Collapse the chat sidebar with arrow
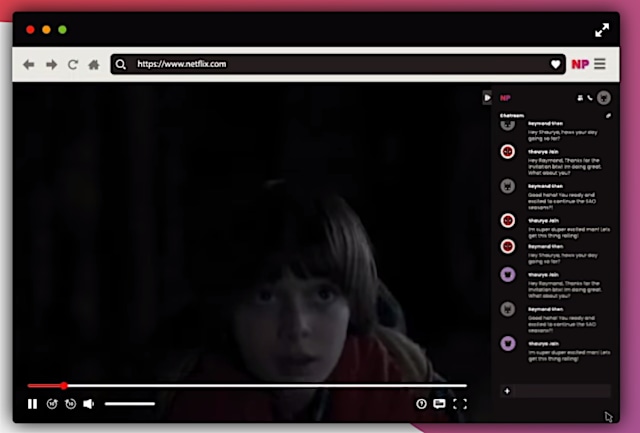 click(x=487, y=98)
